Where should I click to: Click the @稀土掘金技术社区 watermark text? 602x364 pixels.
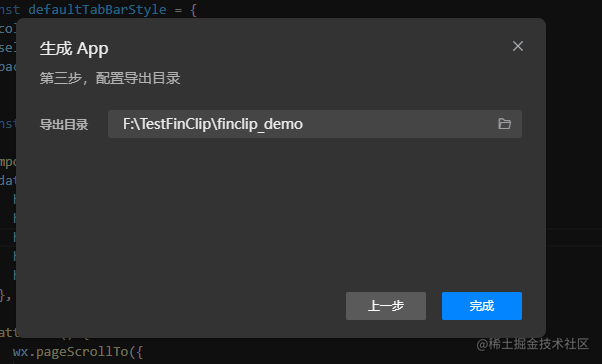tap(532, 344)
